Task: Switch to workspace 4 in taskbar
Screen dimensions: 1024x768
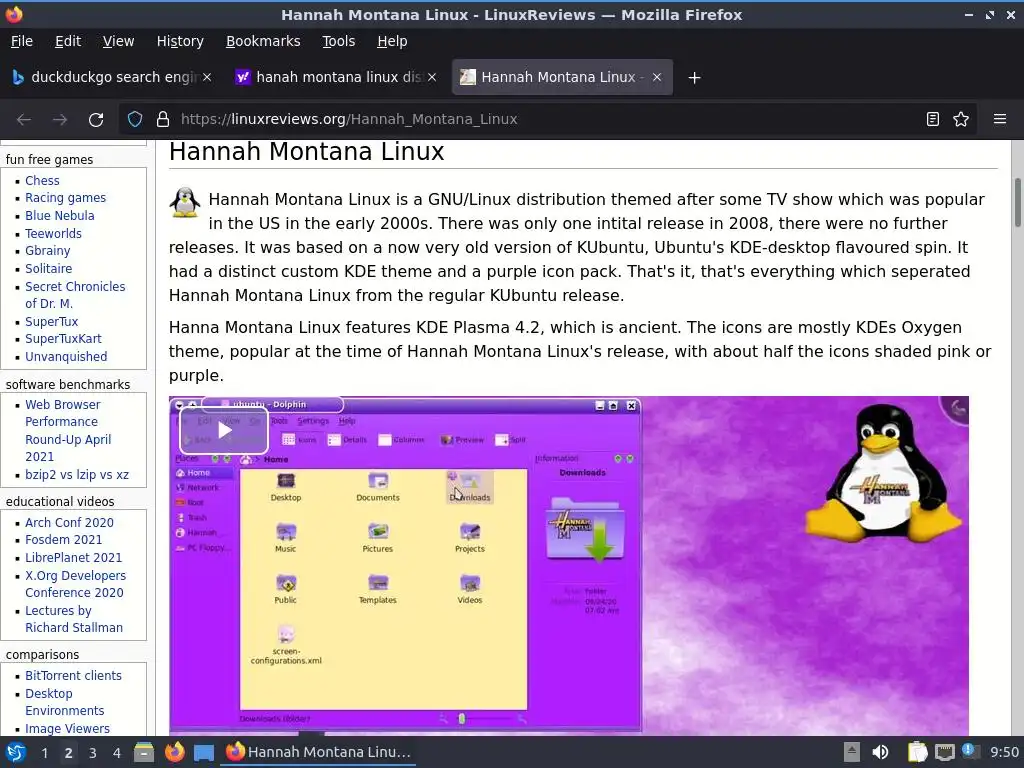Action: coord(117,753)
